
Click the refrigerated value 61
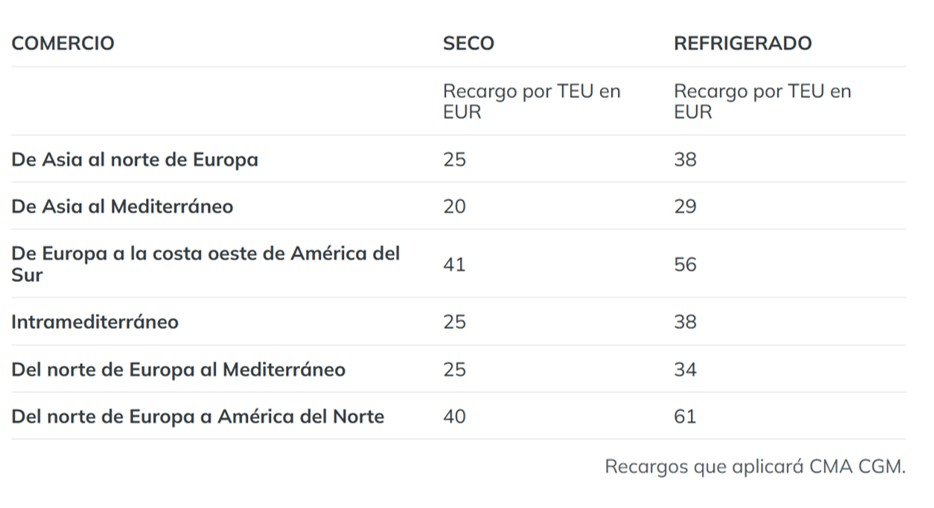[685, 416]
